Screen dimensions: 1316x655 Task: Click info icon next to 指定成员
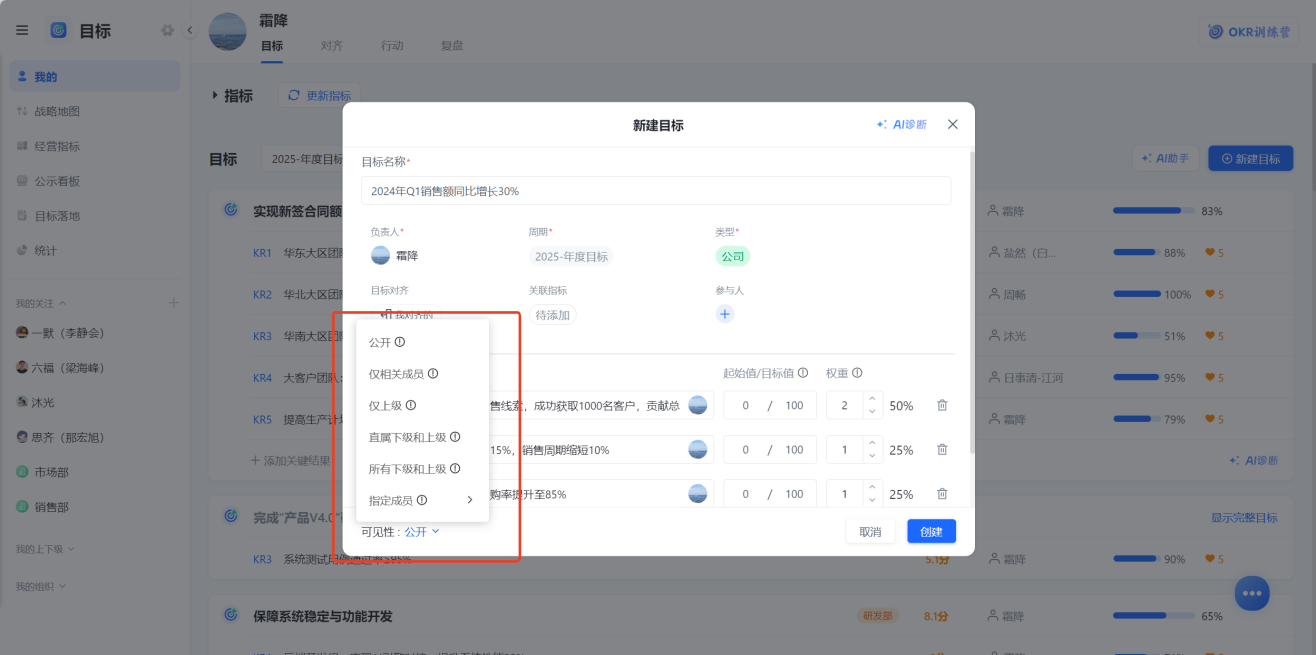(422, 500)
